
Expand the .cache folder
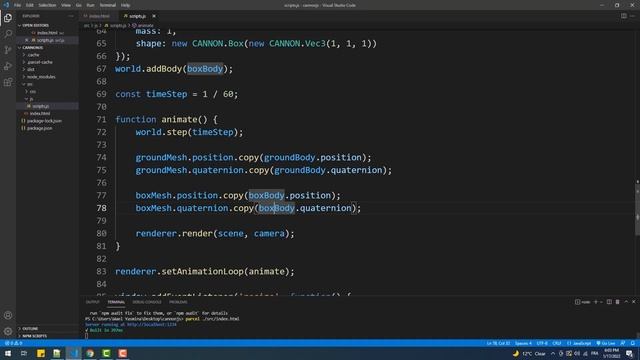[x=47, y=55]
